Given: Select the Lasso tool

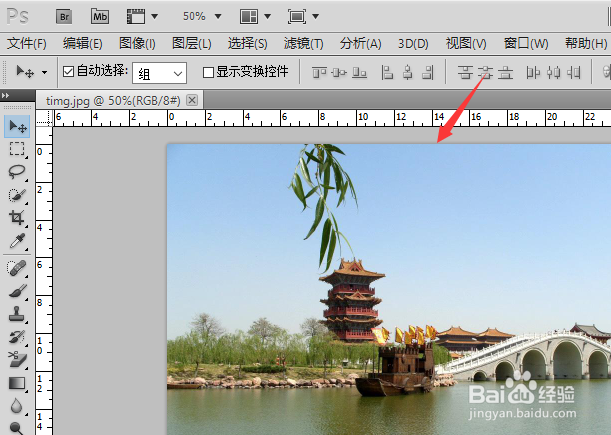Looking at the screenshot, I should pyautogui.click(x=17, y=172).
